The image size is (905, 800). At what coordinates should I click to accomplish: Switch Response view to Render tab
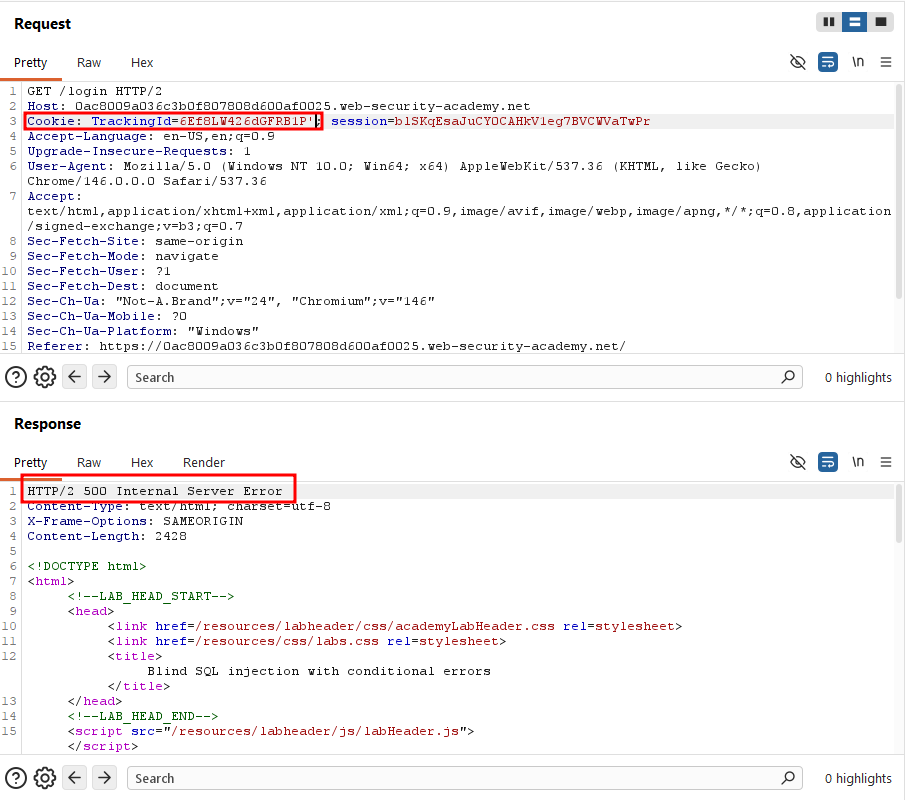coord(204,462)
